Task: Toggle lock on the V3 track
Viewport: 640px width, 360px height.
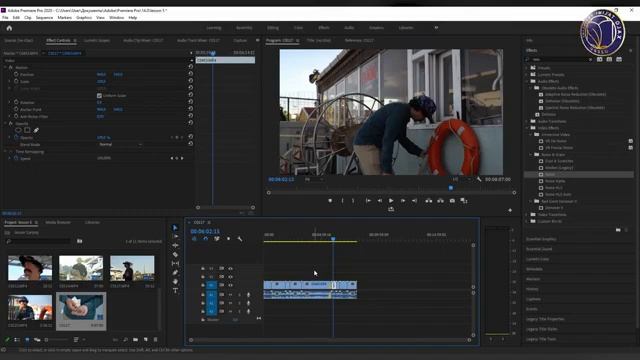Action: 203,268
